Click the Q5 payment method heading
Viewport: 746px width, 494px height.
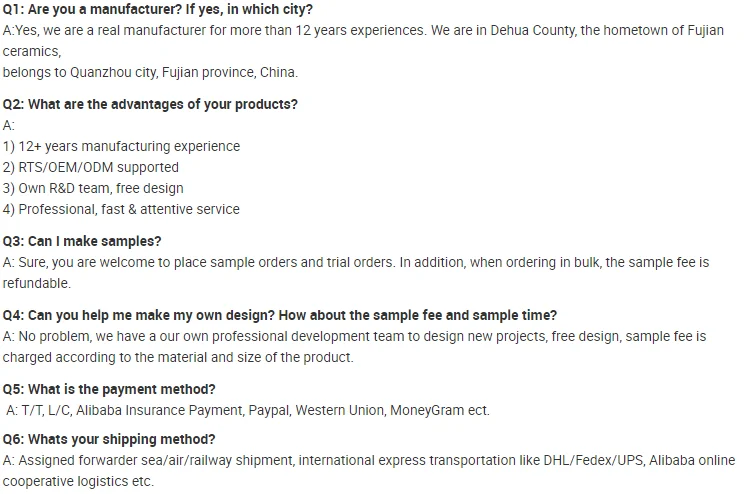click(109, 389)
